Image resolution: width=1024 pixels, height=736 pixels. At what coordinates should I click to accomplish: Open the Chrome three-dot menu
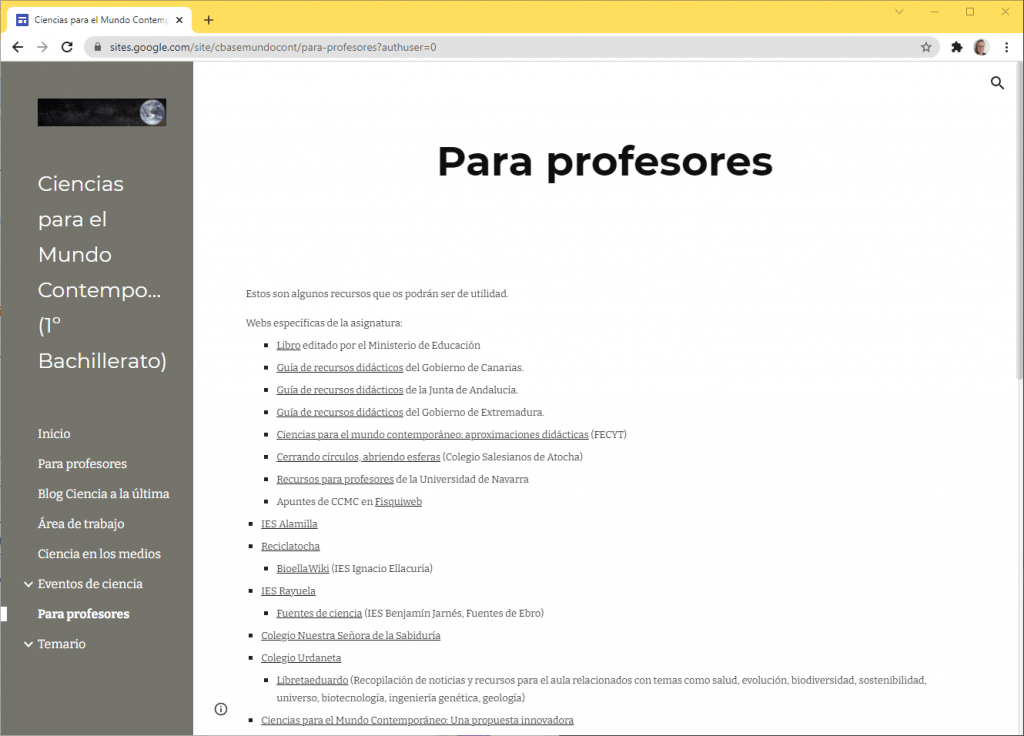click(x=1006, y=47)
